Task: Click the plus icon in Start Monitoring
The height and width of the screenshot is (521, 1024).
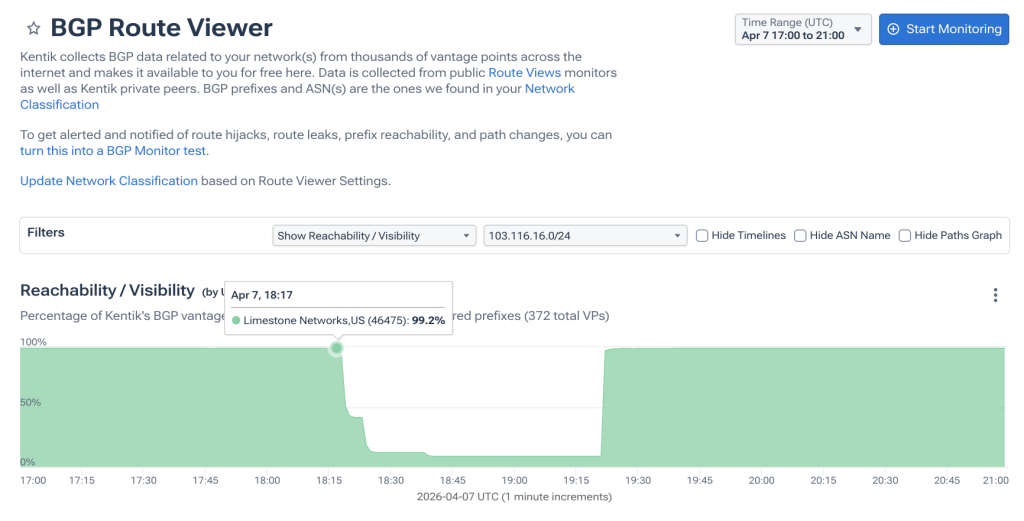Action: click(x=893, y=29)
